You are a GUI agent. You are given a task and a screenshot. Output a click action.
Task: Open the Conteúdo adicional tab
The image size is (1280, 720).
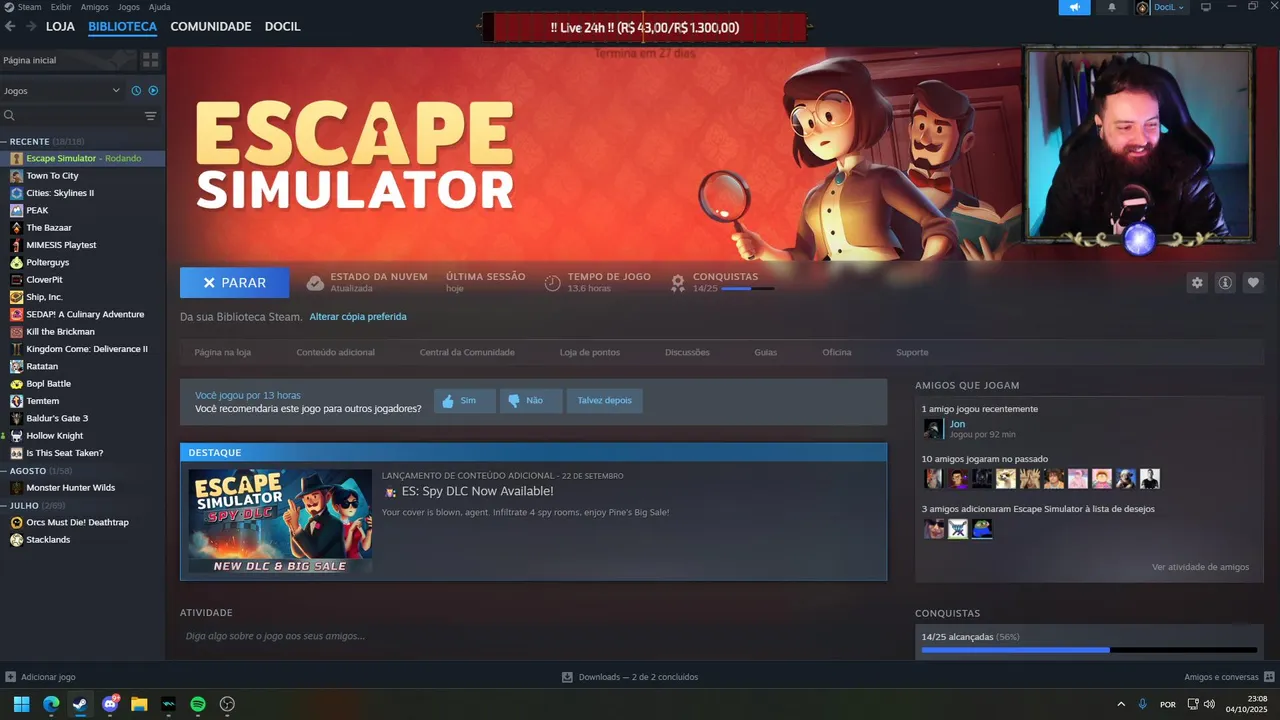tap(335, 352)
